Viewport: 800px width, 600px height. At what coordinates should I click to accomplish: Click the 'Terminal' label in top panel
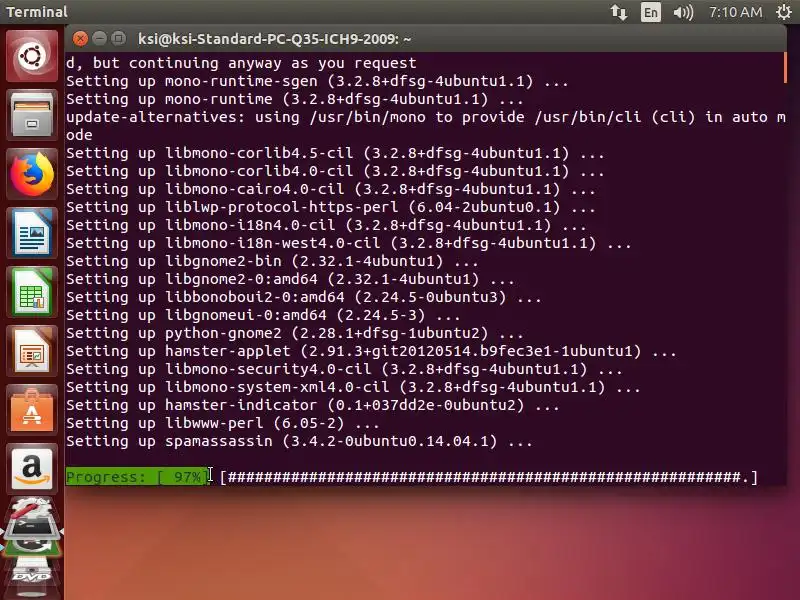coord(37,12)
